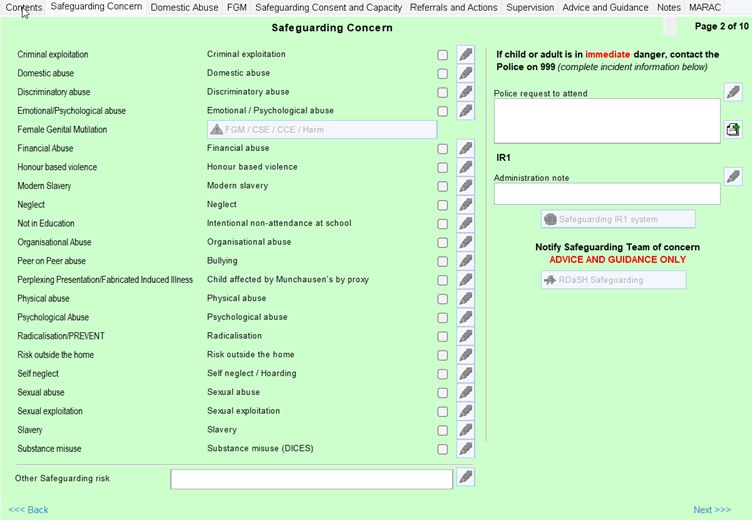Open note pencil for Sexual exploitation row

tap(465, 410)
